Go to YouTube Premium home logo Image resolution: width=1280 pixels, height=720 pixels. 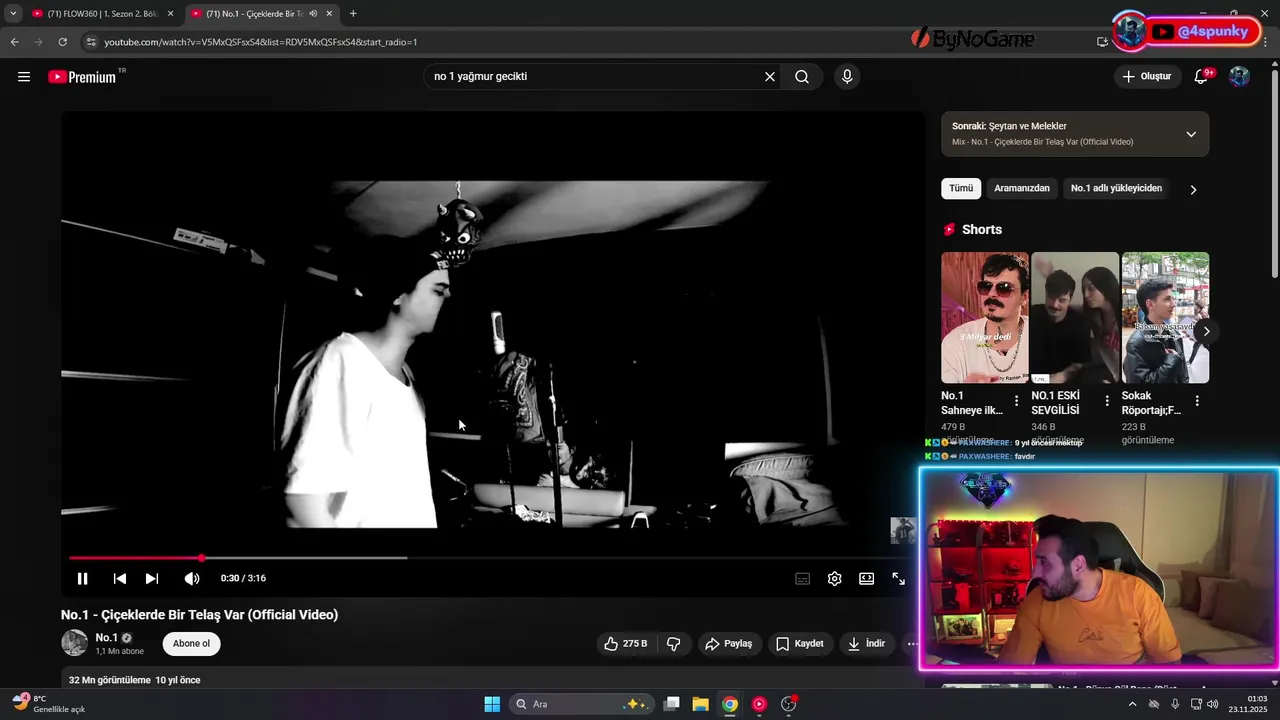point(82,77)
